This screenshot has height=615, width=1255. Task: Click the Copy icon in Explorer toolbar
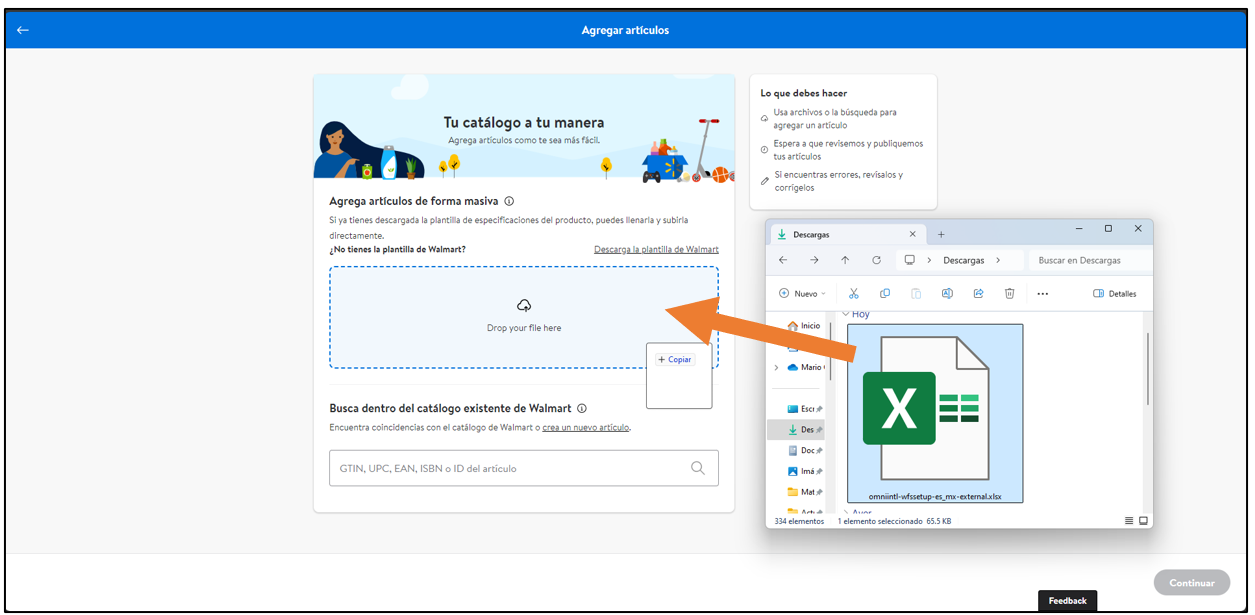click(x=885, y=293)
